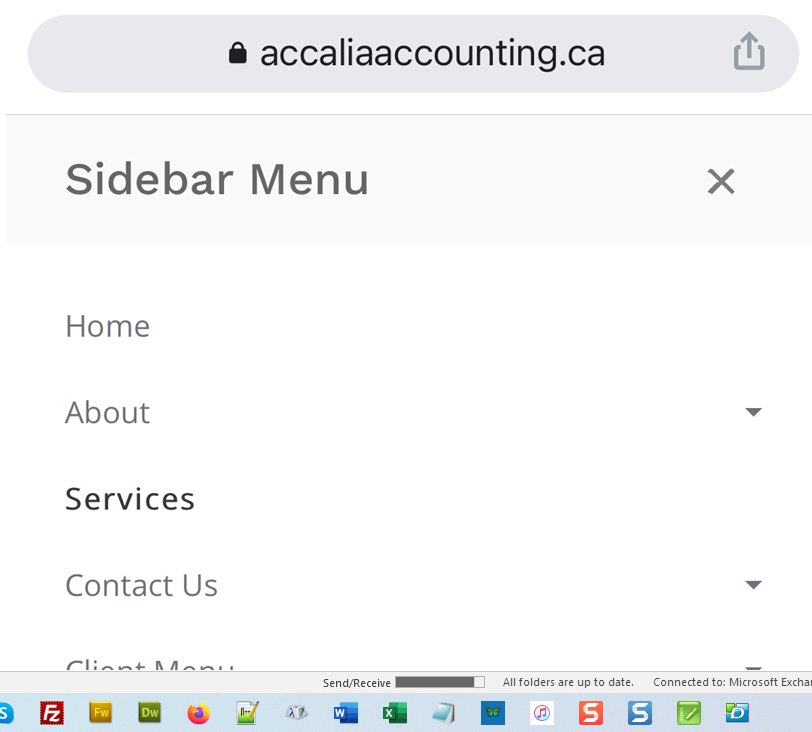The image size is (812, 732).
Task: Click the accaliaaccounting.ca address field
Action: point(432,53)
